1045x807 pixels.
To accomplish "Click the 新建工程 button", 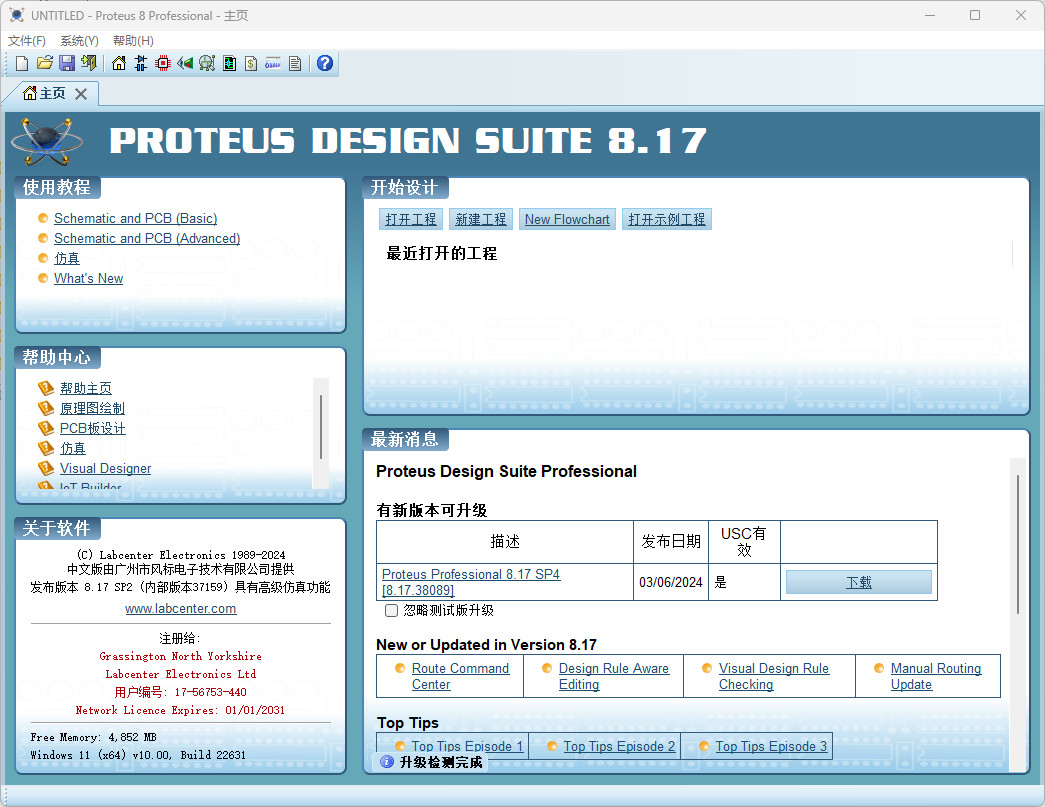I will point(481,219).
